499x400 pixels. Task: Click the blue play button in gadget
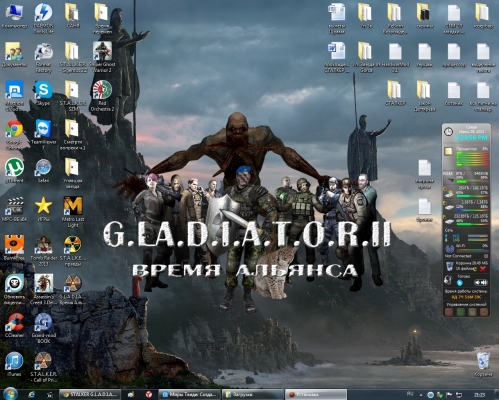coord(460,283)
